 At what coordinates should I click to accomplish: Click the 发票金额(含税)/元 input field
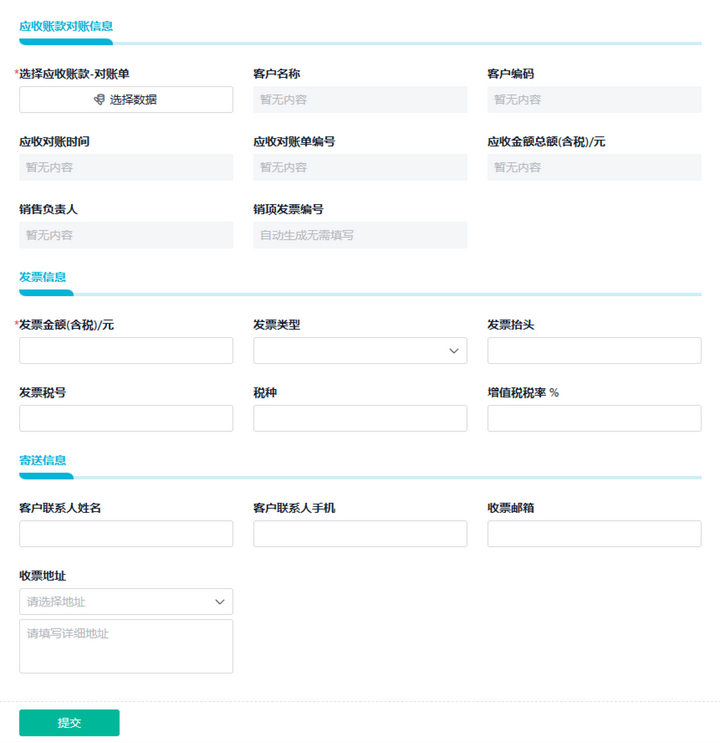point(126,351)
